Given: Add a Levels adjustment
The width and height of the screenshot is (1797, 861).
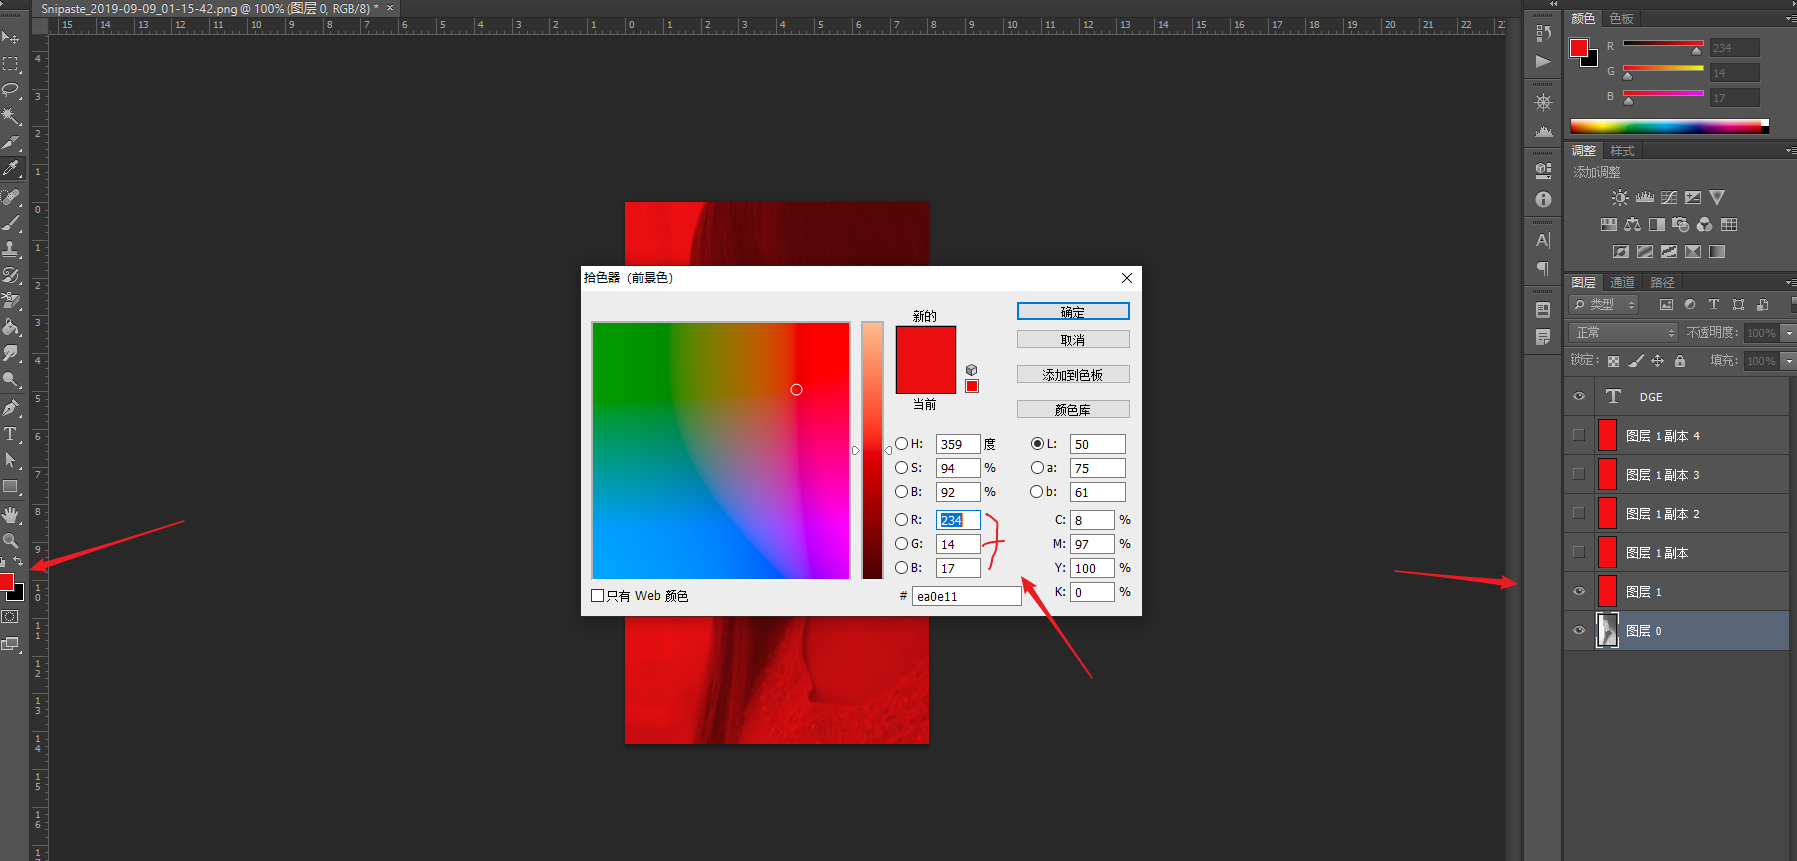Looking at the screenshot, I should tap(1644, 198).
